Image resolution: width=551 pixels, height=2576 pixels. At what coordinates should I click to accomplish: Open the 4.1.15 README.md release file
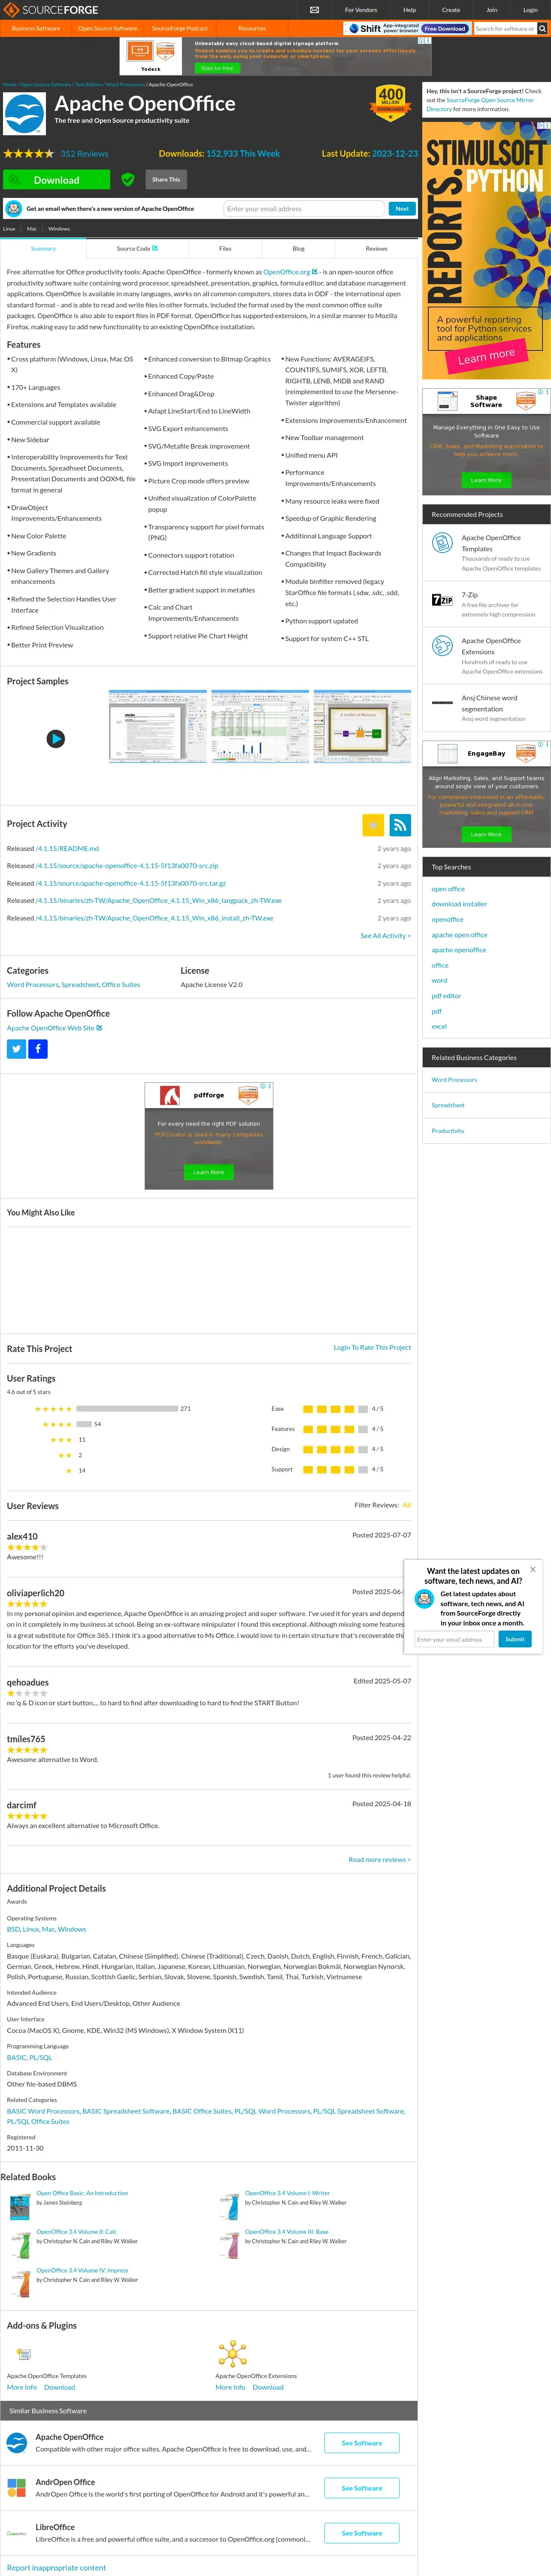click(67, 848)
